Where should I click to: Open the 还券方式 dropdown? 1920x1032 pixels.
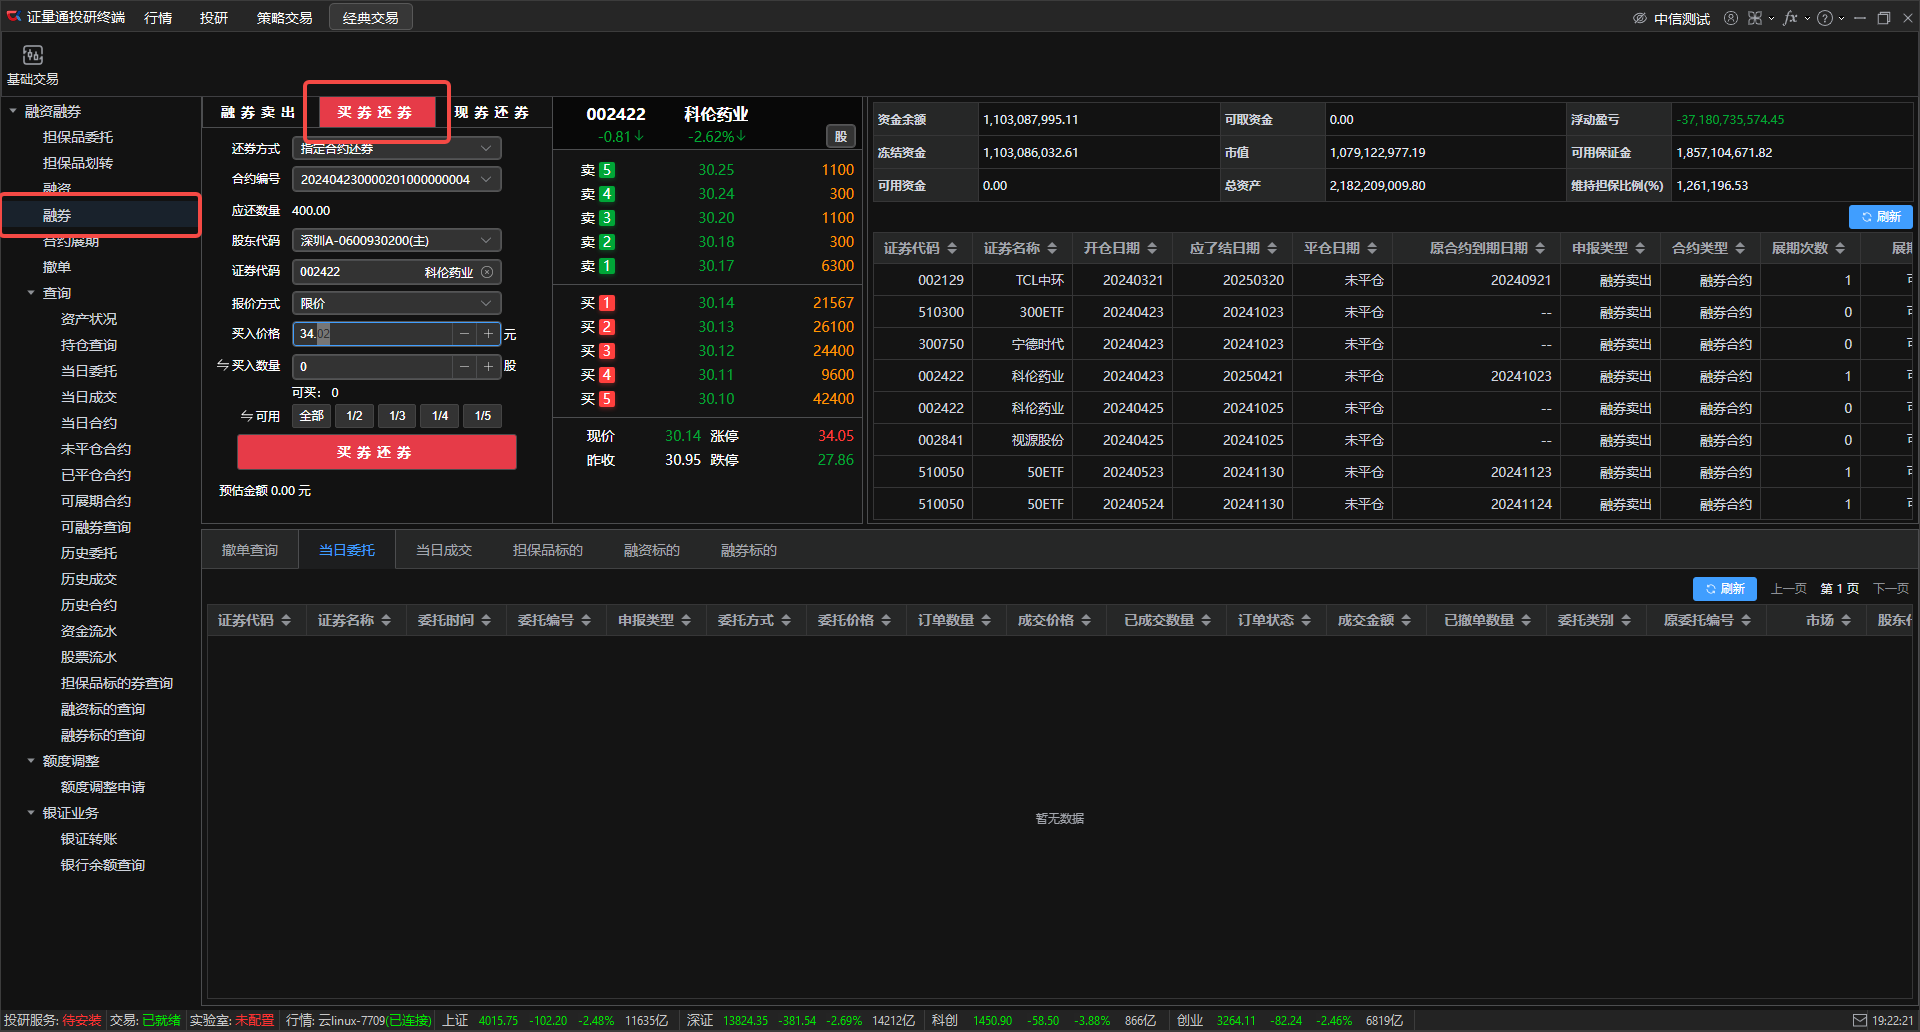click(x=396, y=149)
